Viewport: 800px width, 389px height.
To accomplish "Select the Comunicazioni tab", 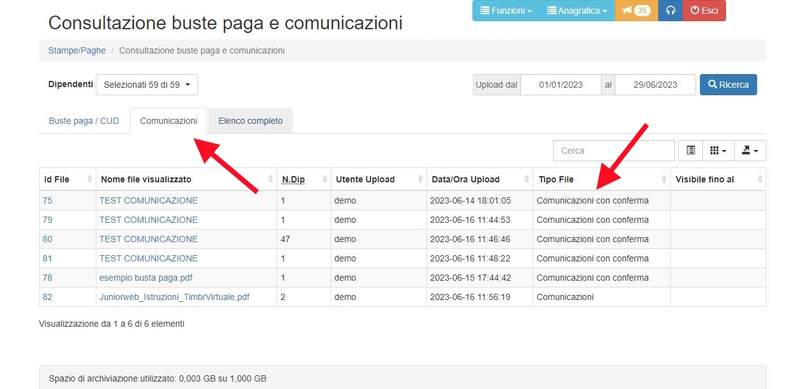I will [168, 121].
